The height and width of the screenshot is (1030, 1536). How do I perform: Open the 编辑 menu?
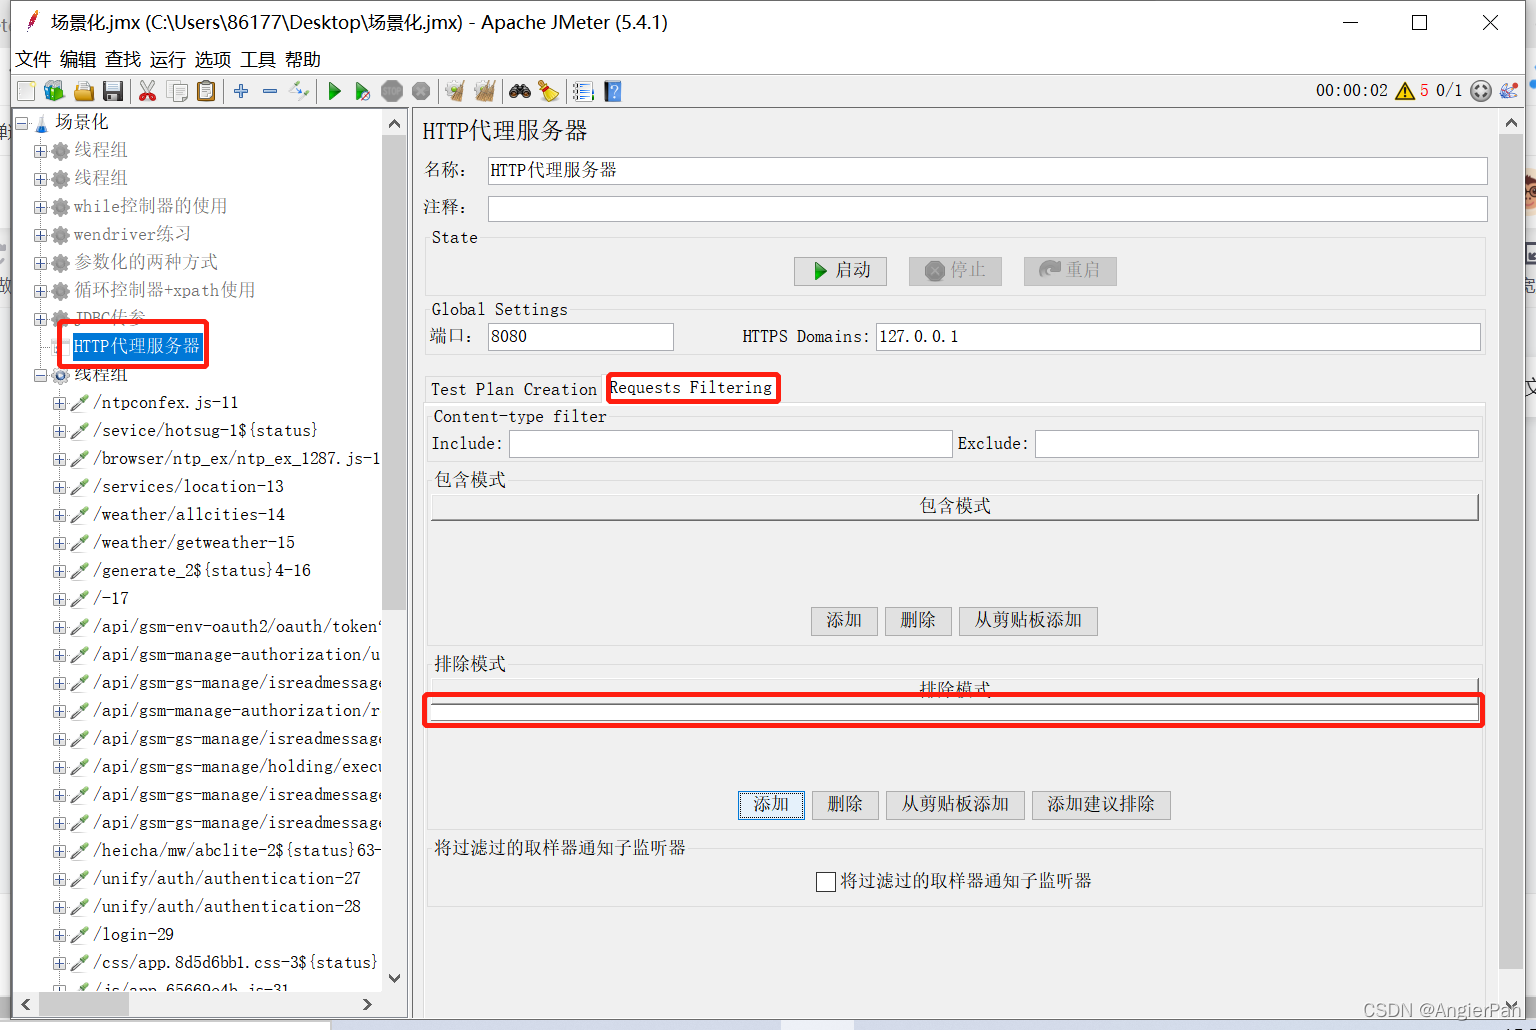click(x=78, y=60)
